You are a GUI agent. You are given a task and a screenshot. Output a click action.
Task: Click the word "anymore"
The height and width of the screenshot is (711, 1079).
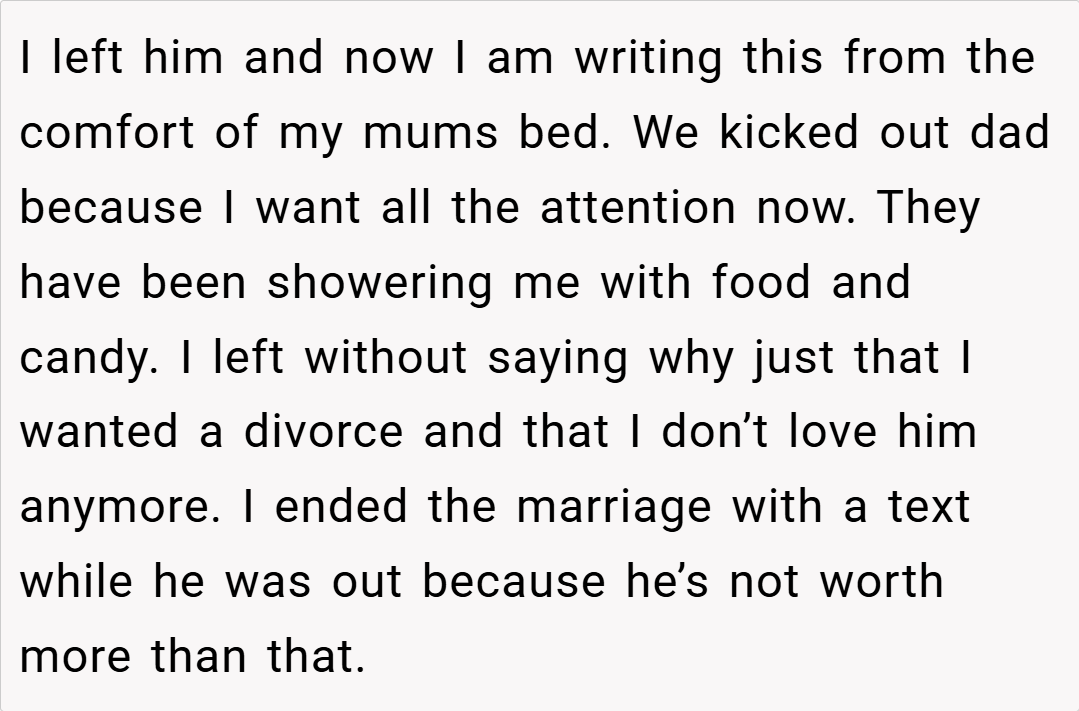pyautogui.click(x=118, y=507)
